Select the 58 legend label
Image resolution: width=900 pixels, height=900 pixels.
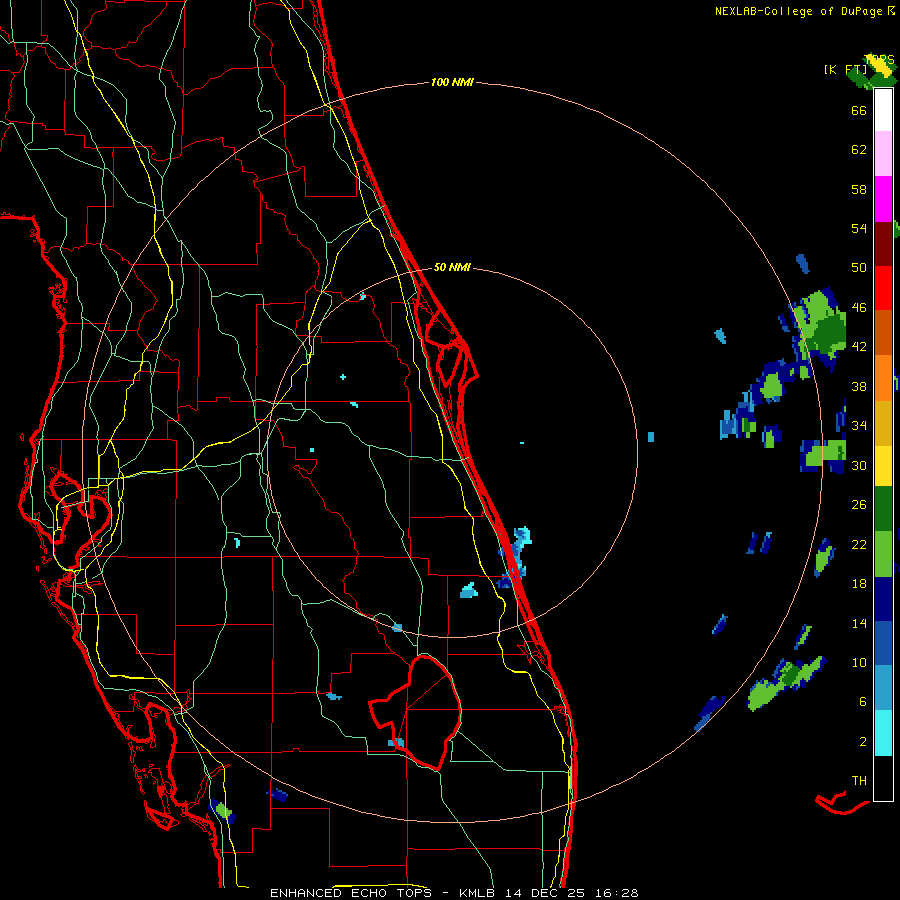(859, 189)
